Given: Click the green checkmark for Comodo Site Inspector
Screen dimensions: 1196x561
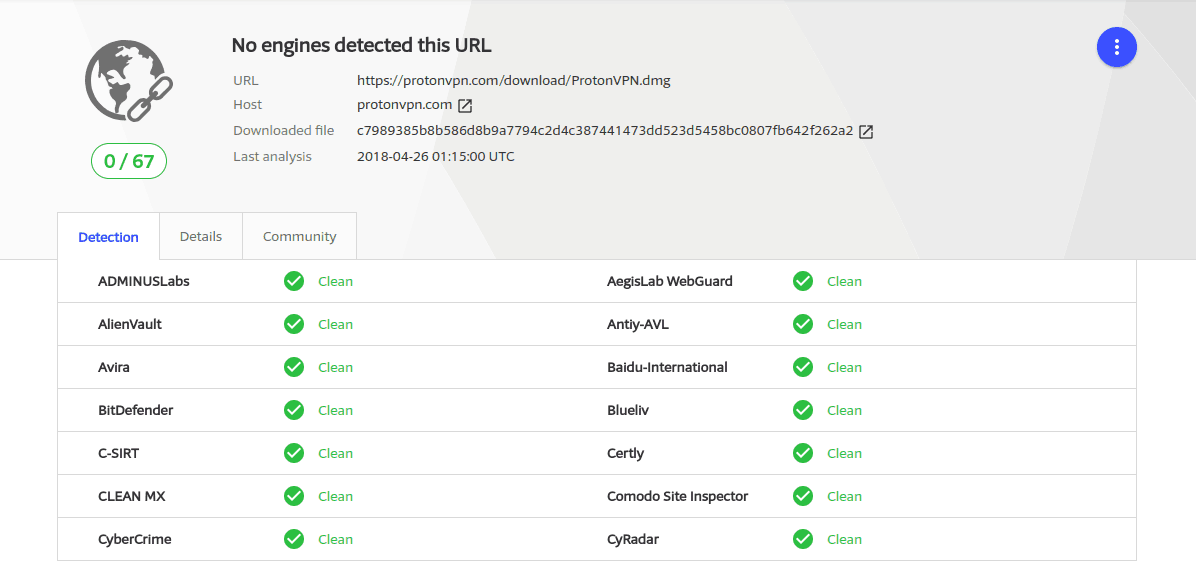Looking at the screenshot, I should coord(802,496).
